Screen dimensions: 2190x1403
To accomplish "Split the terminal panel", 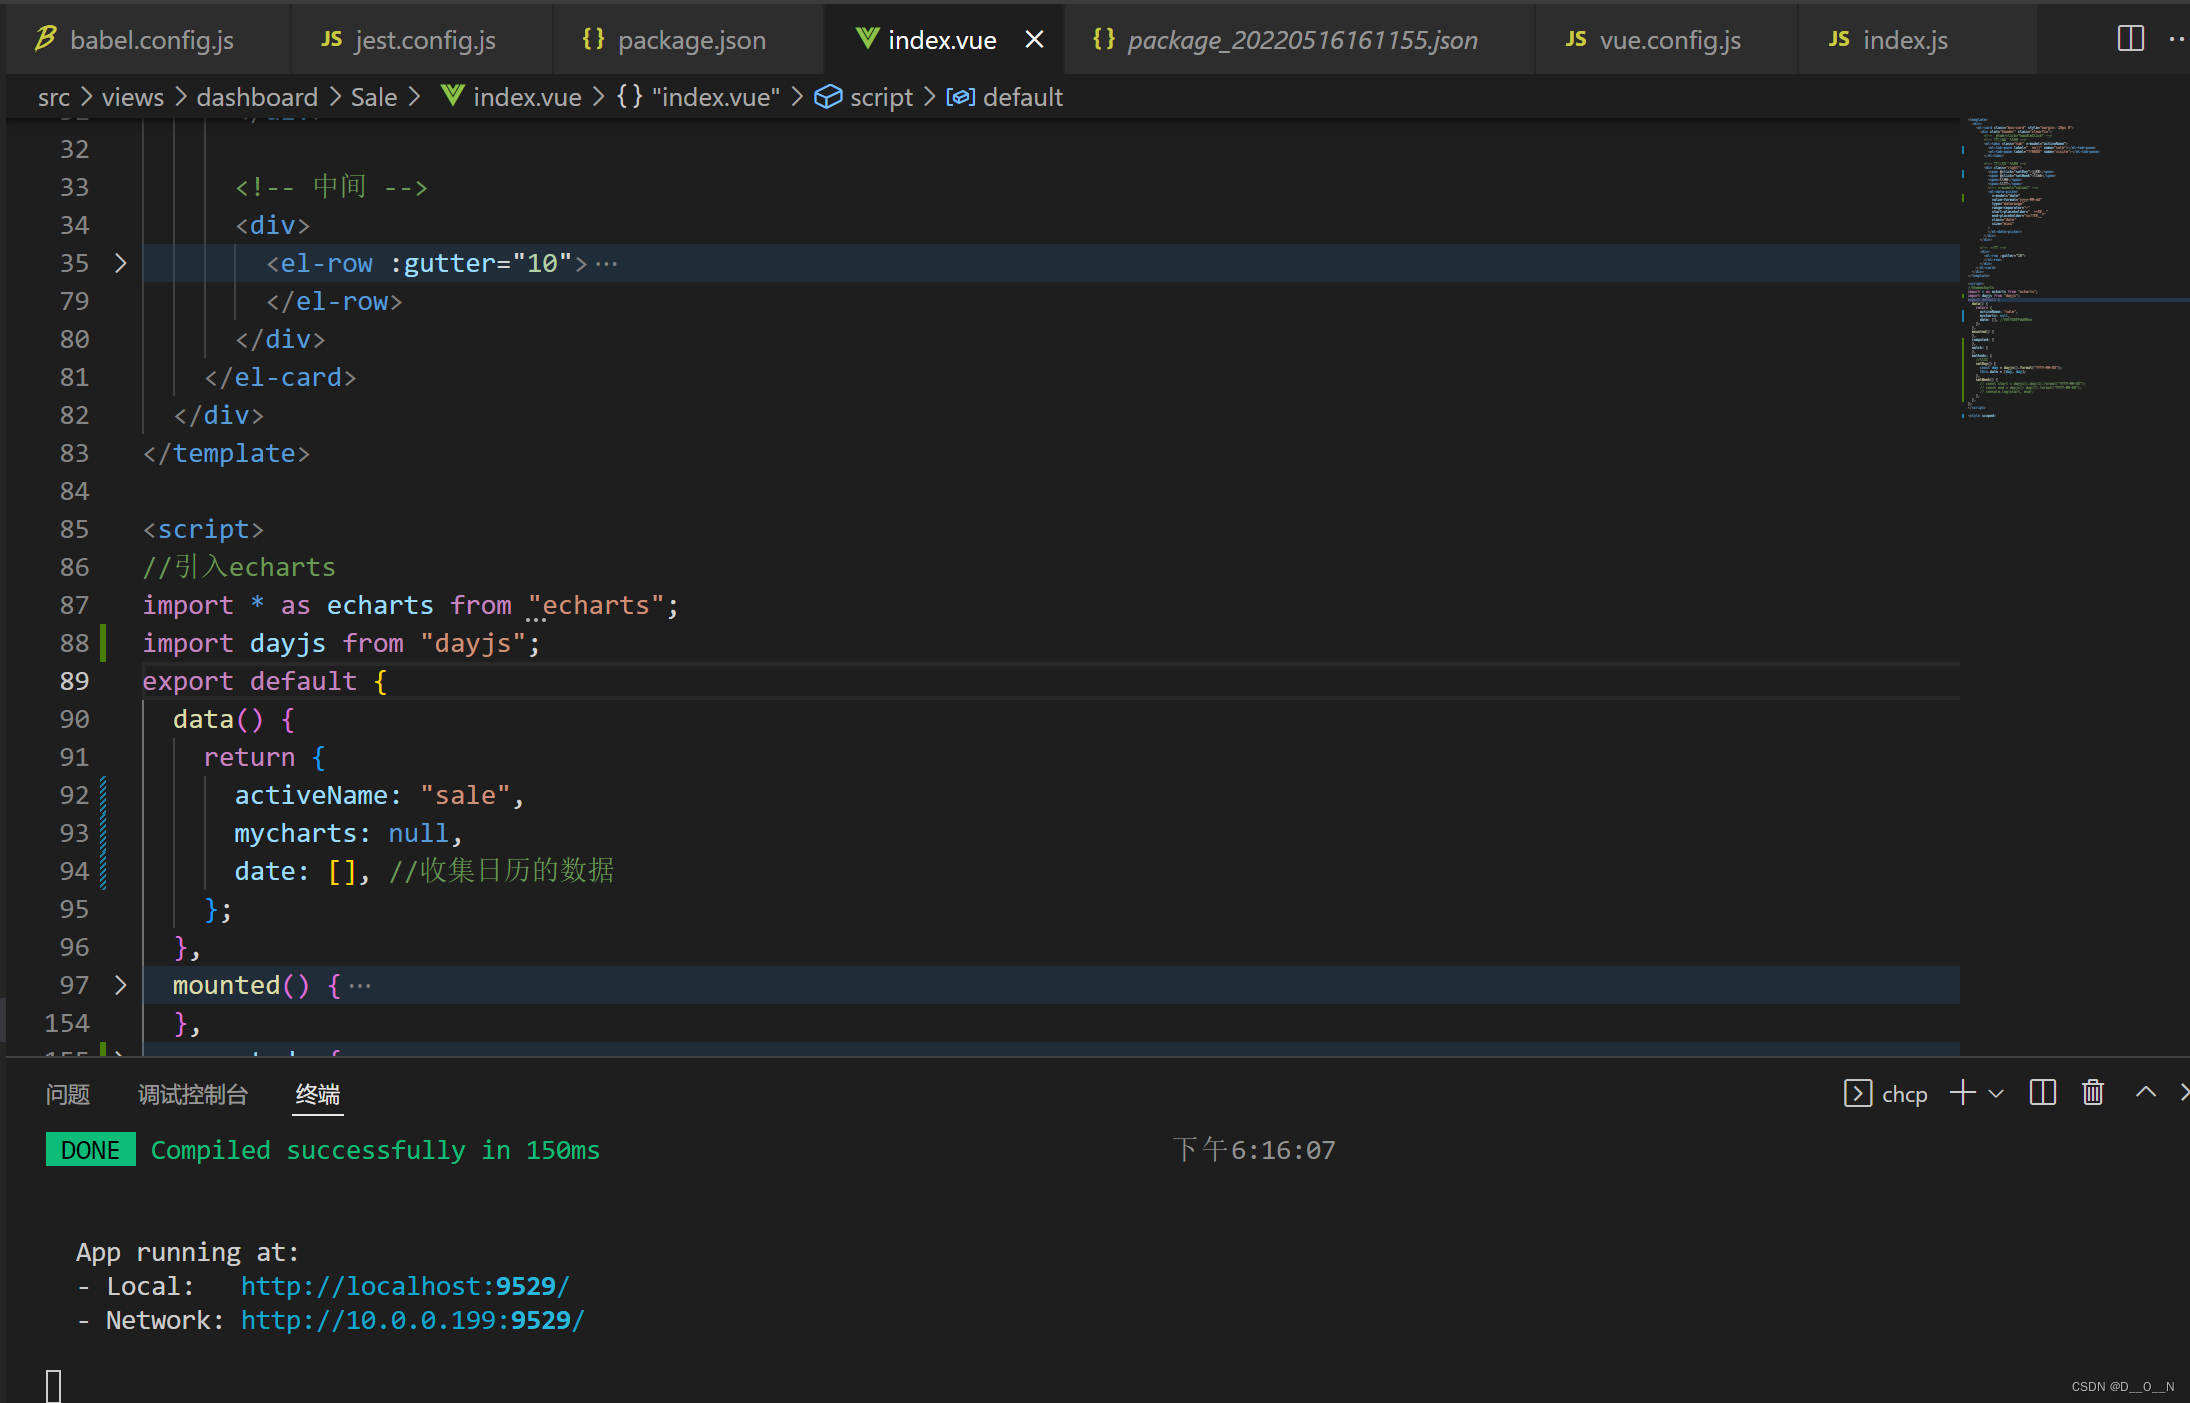I will click(x=2042, y=1093).
